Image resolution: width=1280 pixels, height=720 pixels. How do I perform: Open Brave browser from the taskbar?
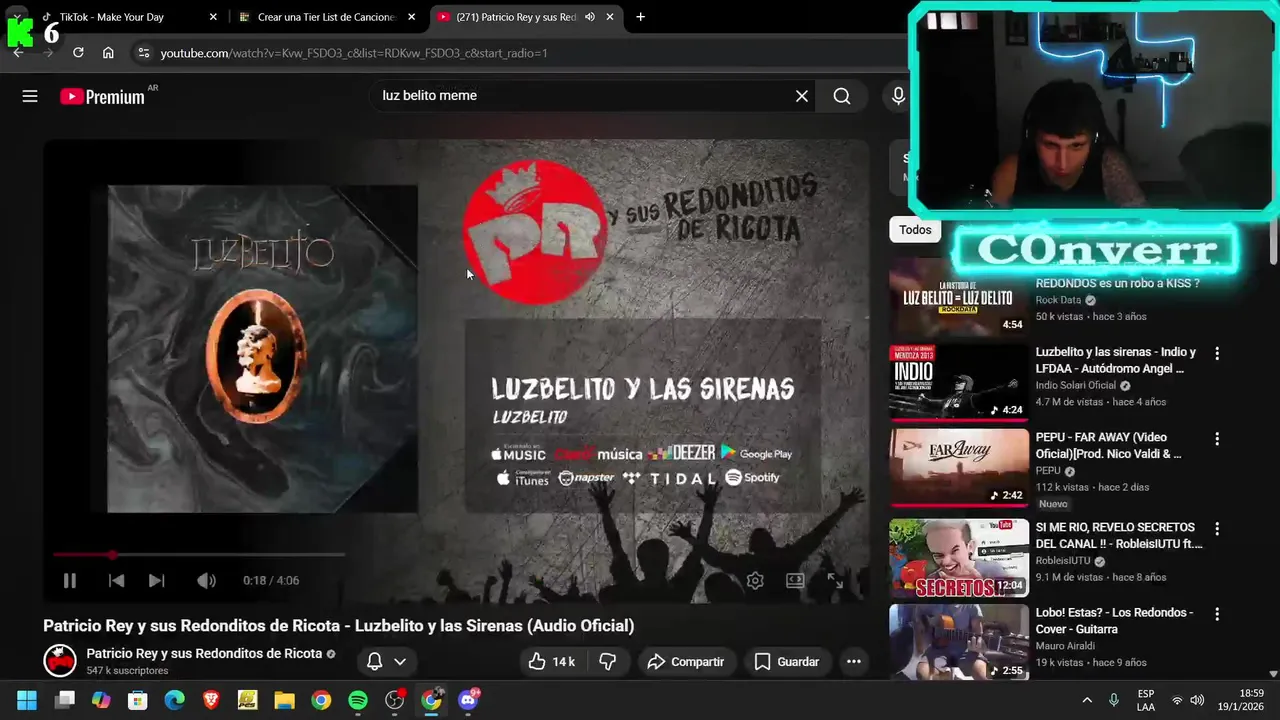tap(211, 700)
